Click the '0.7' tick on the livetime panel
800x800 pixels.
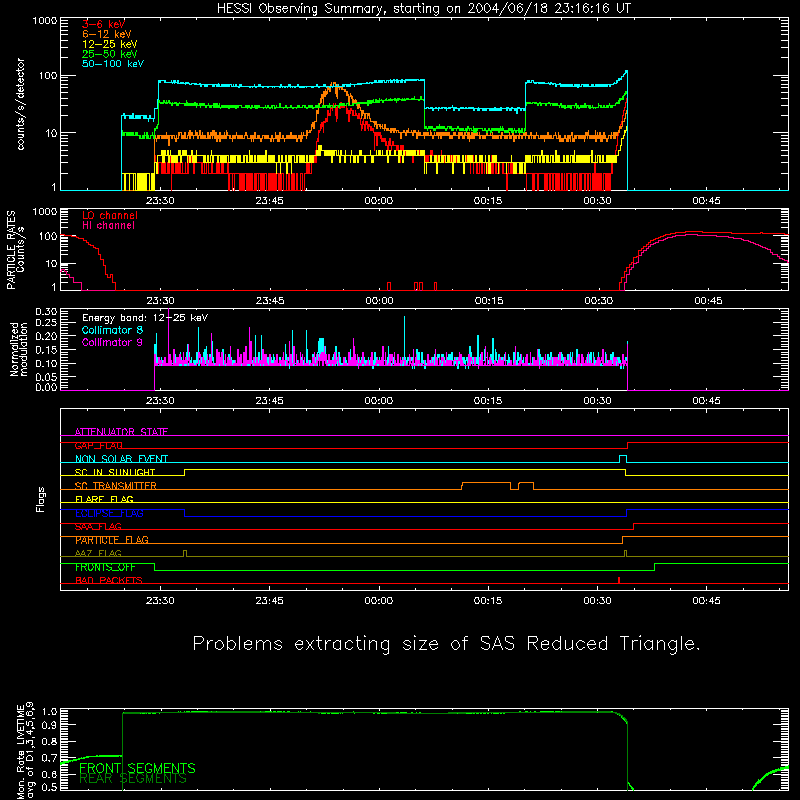pyautogui.click(x=50, y=758)
